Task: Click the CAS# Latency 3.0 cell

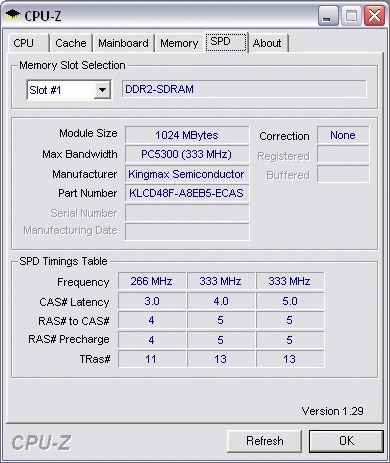Action: tap(152, 301)
